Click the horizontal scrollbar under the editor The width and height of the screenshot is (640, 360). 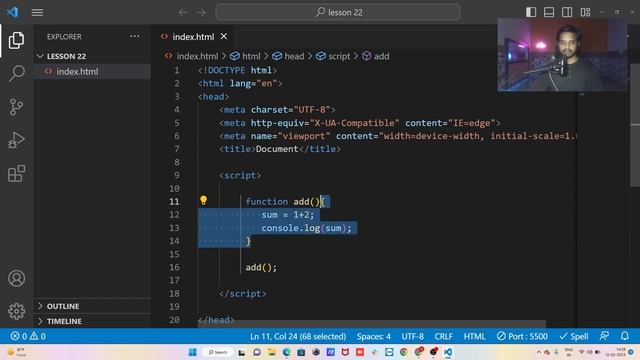click(371, 324)
